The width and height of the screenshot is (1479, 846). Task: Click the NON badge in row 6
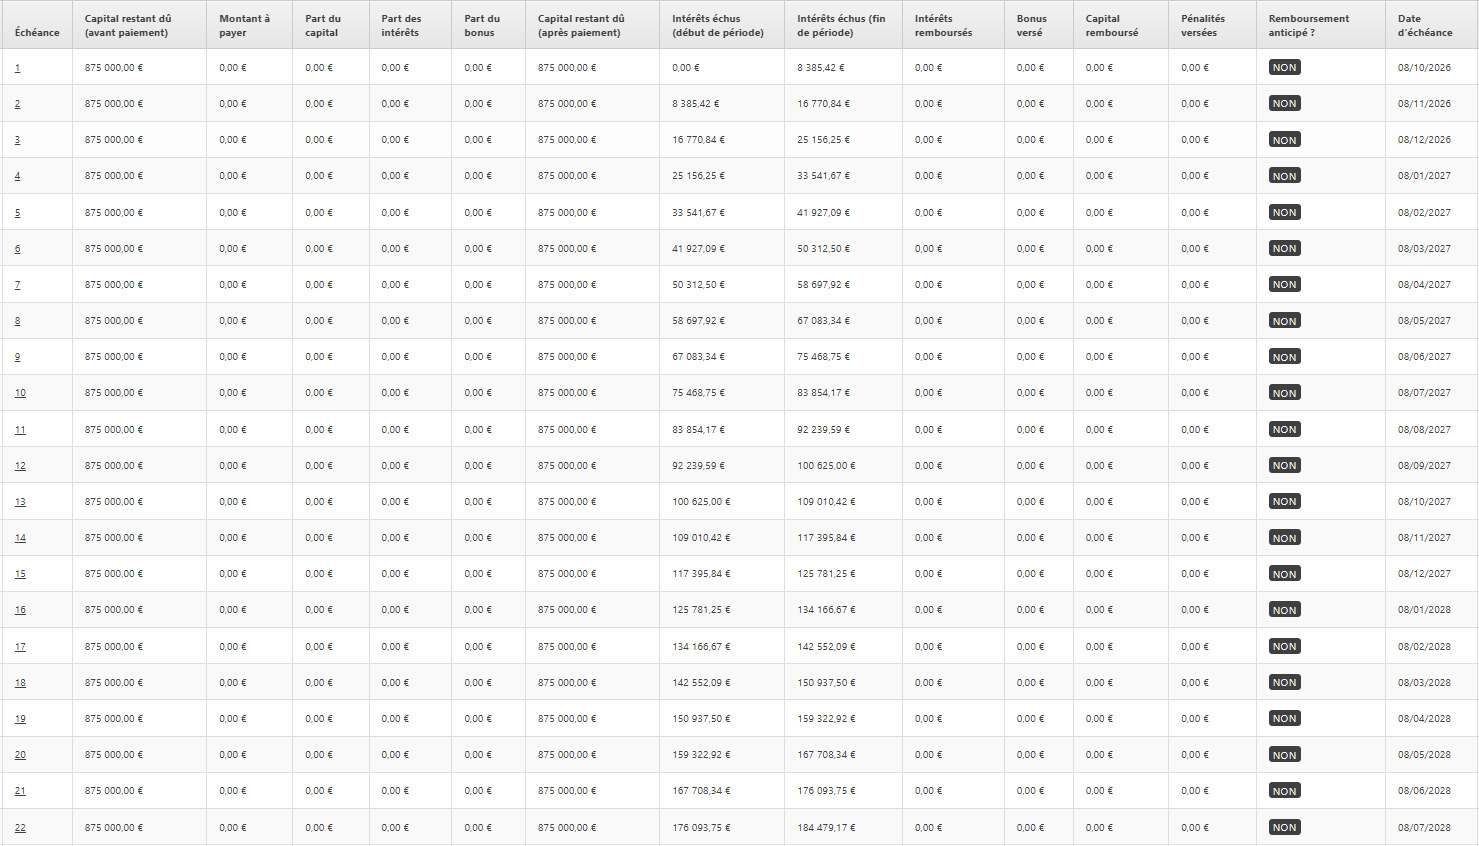(1285, 249)
